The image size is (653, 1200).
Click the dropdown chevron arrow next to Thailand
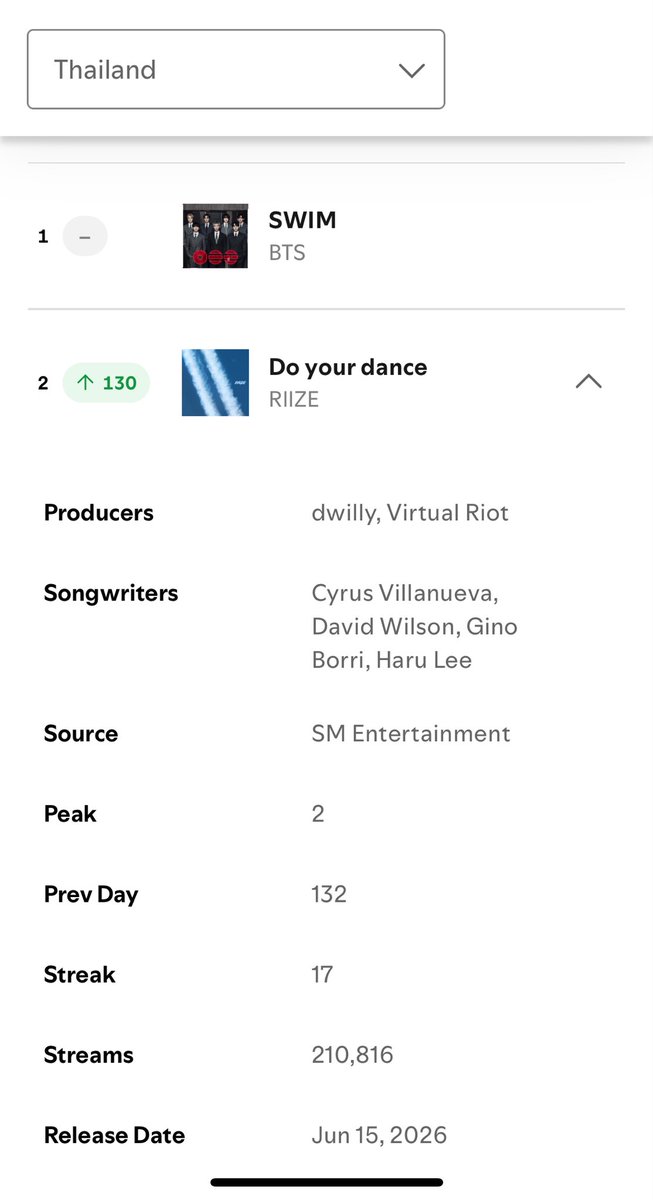(x=411, y=70)
